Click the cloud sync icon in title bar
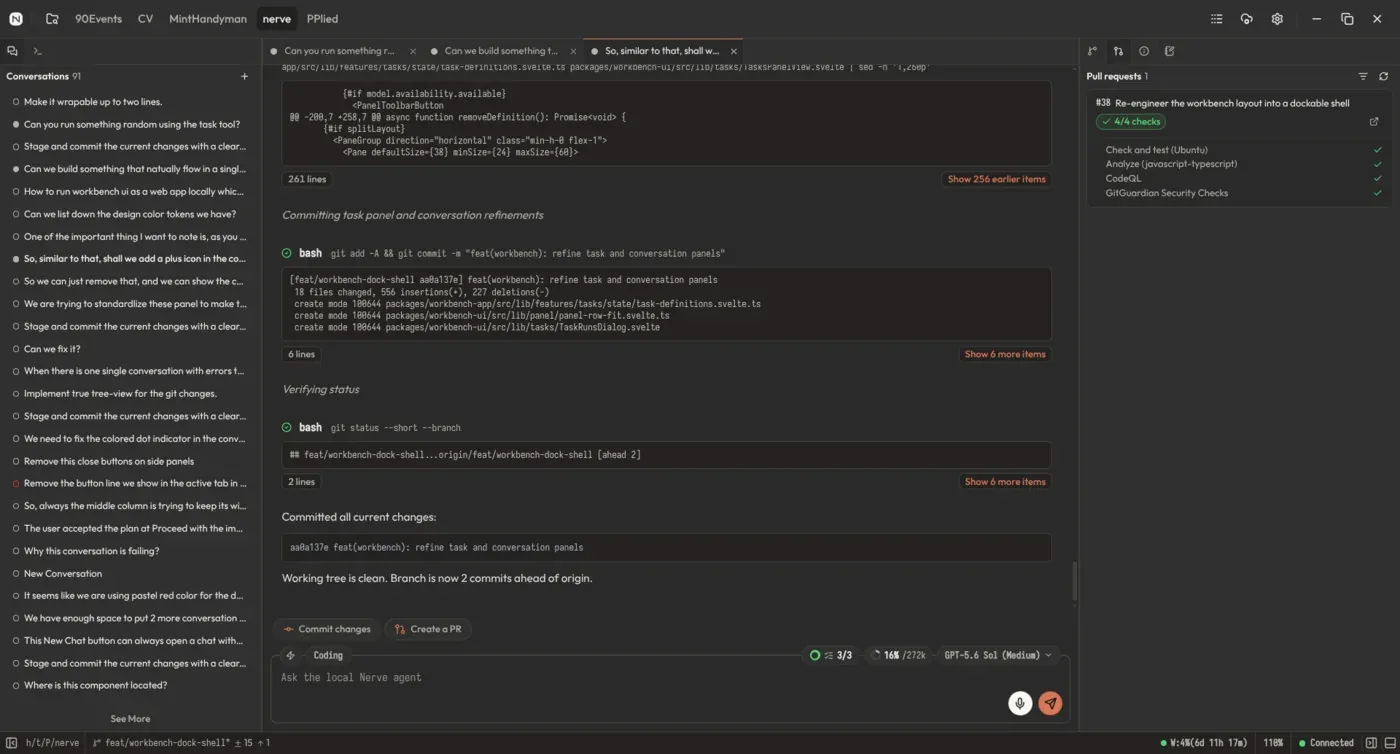1400x754 pixels. (x=1246, y=19)
